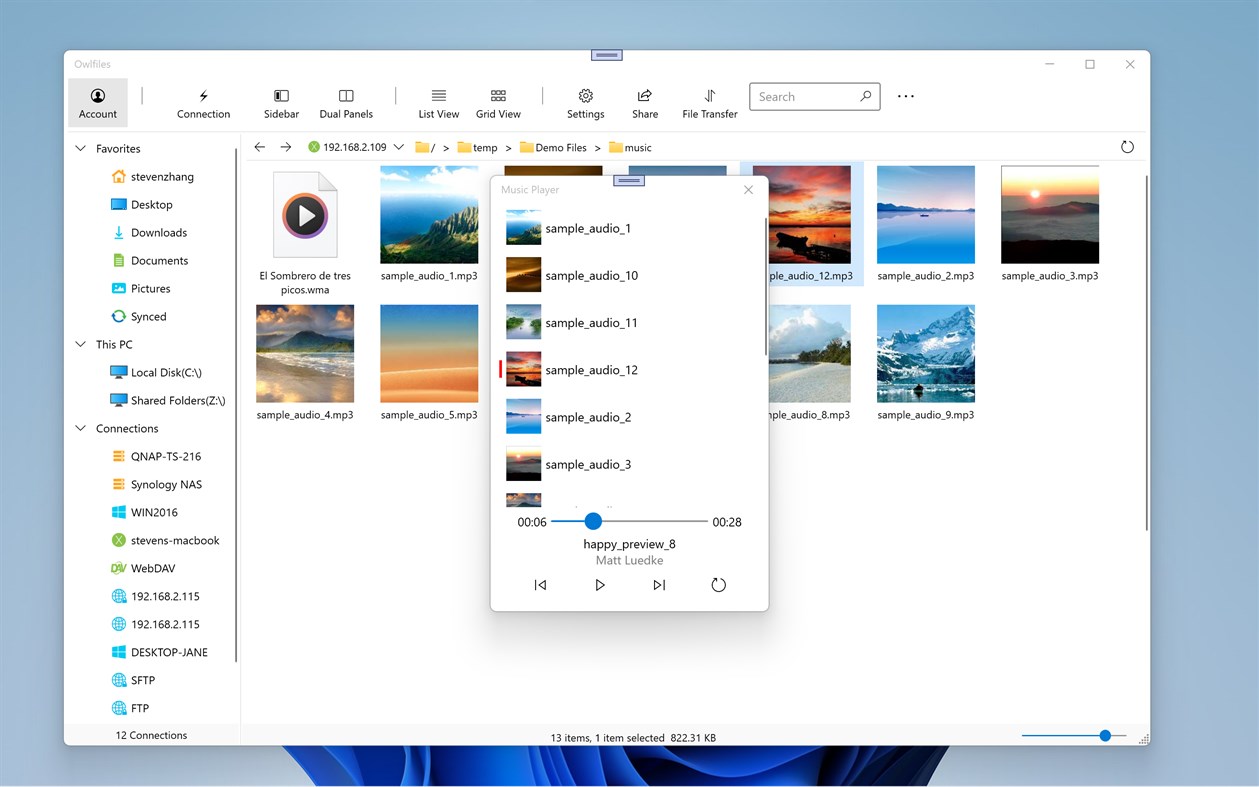Enable Dual Panels mode
This screenshot has width=1259, height=787.
pos(345,101)
